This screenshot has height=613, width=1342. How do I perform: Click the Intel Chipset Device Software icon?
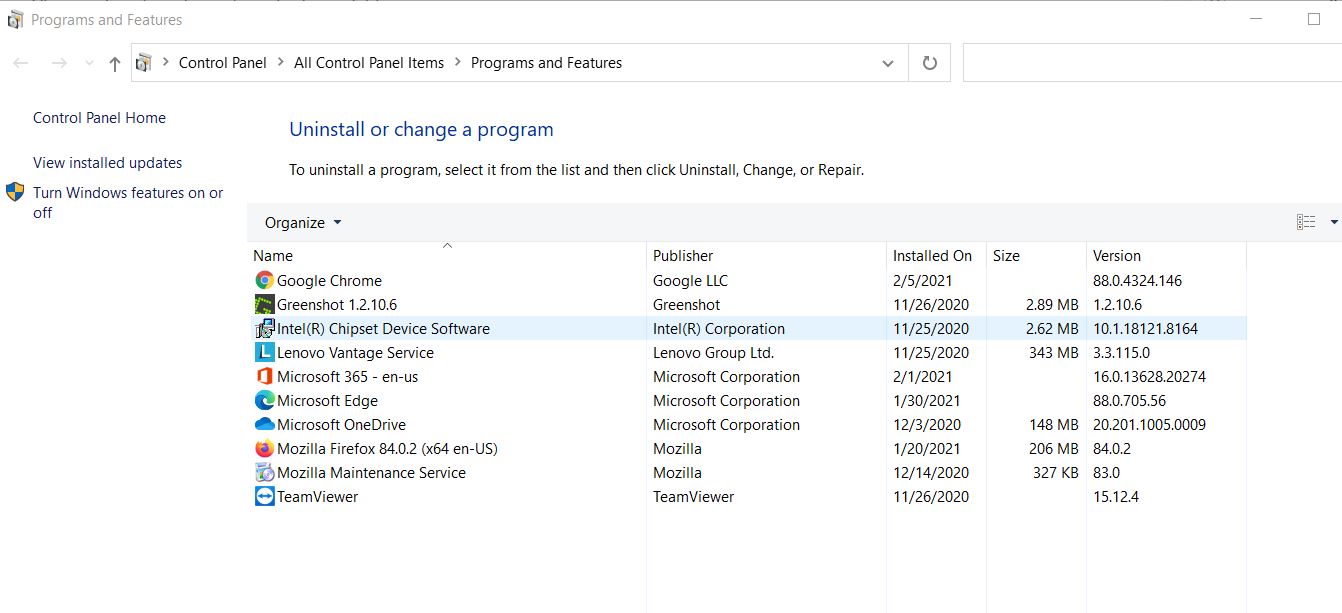264,329
